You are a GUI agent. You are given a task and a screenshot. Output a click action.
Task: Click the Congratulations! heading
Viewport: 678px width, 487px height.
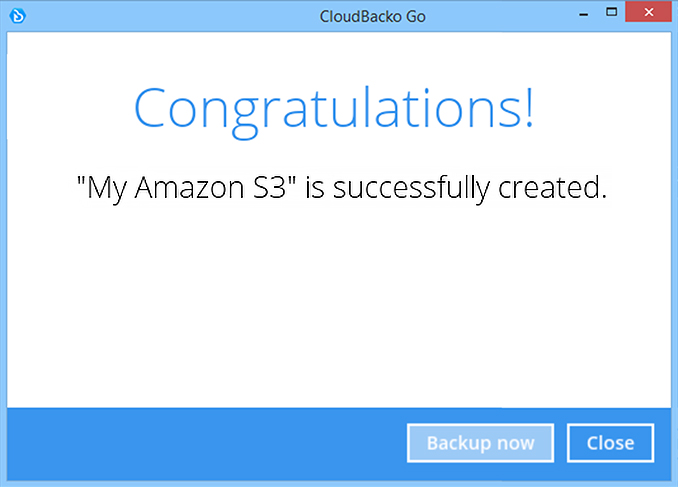(334, 111)
